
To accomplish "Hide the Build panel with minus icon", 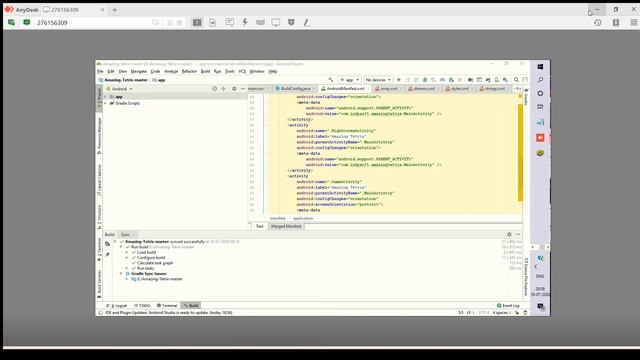I will [518, 234].
